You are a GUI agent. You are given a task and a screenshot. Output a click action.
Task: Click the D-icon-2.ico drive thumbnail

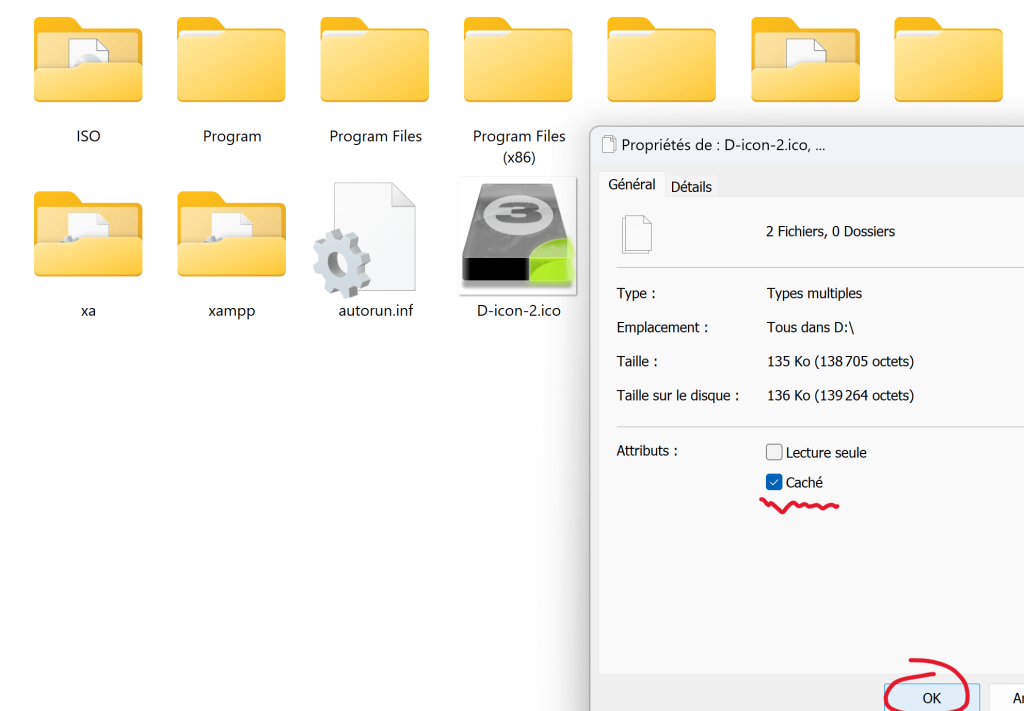tap(518, 236)
